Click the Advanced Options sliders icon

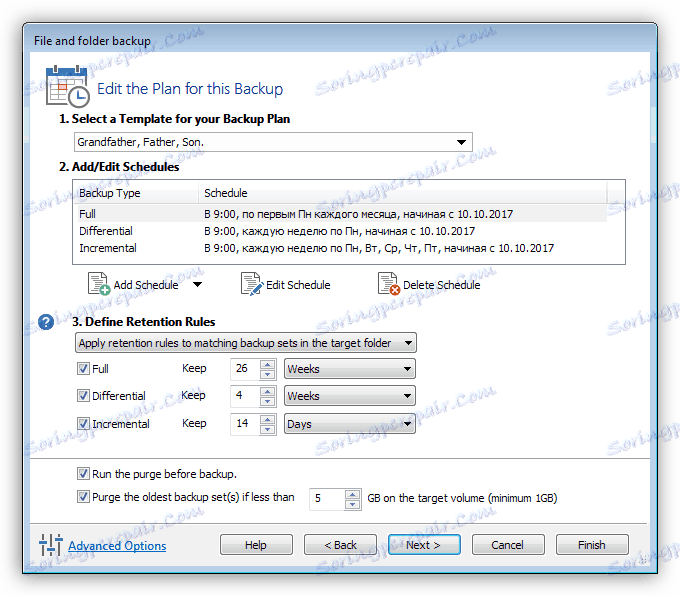pos(51,545)
